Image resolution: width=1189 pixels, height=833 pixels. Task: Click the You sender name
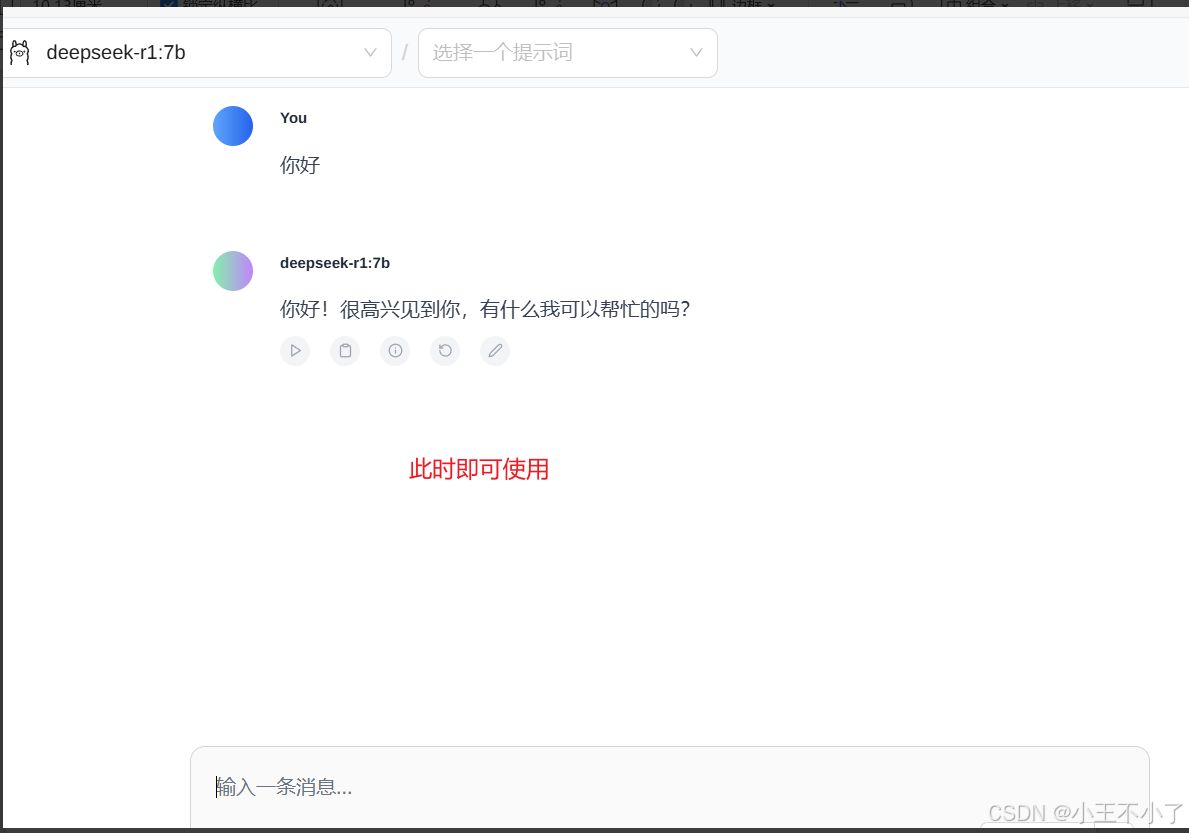293,118
